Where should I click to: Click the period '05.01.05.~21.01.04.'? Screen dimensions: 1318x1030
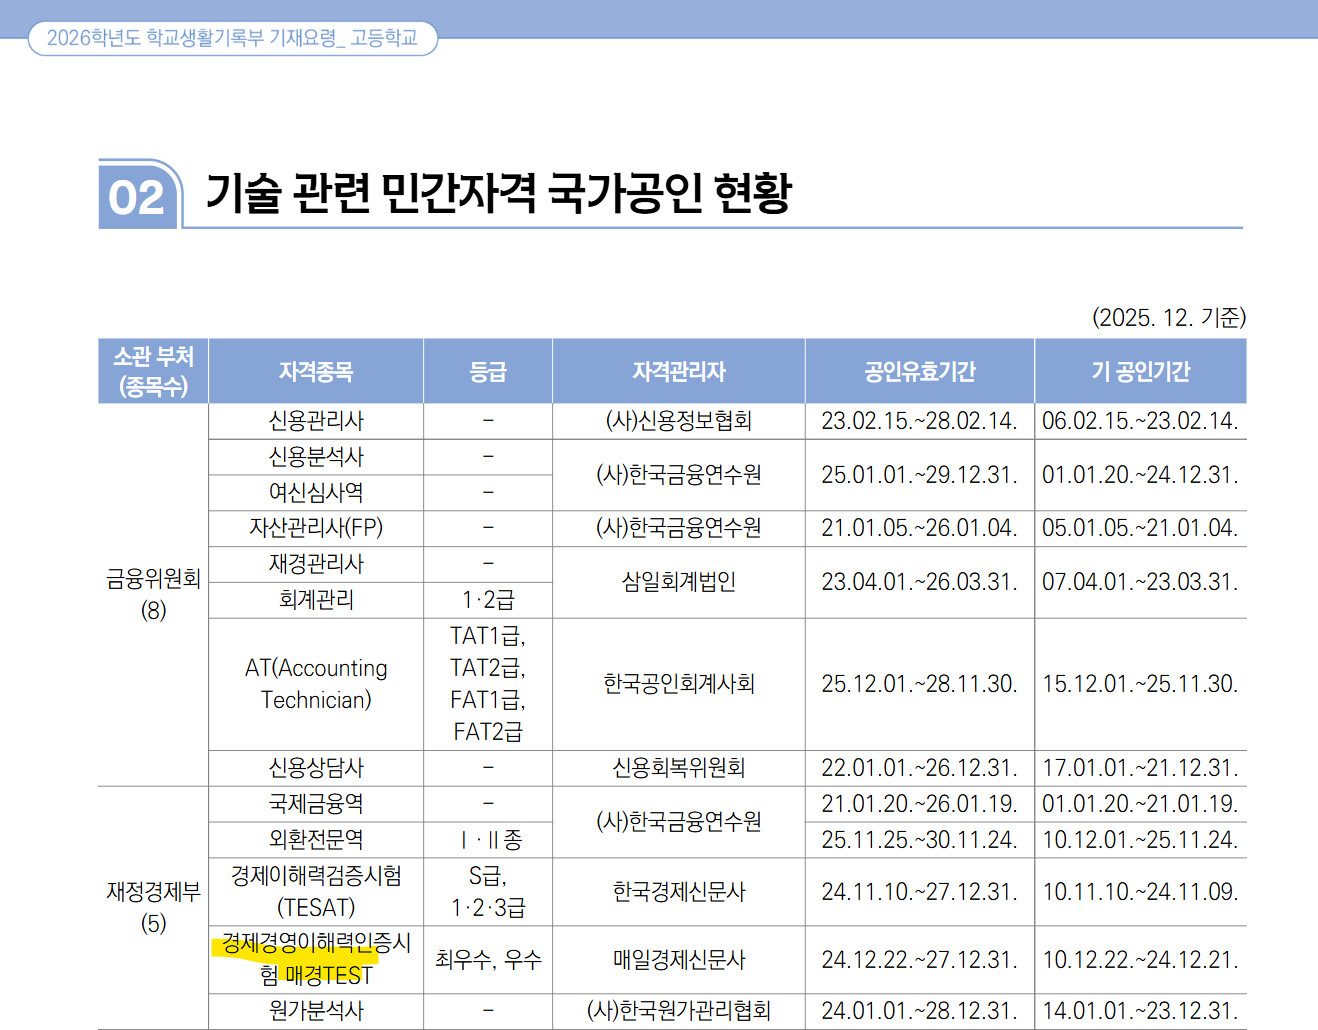[x=1140, y=528]
